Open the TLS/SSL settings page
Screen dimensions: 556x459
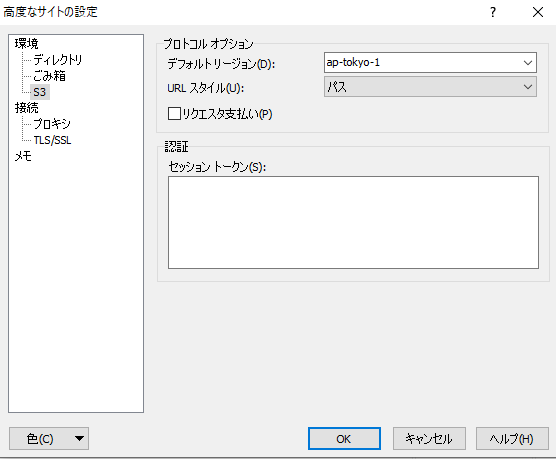52,140
